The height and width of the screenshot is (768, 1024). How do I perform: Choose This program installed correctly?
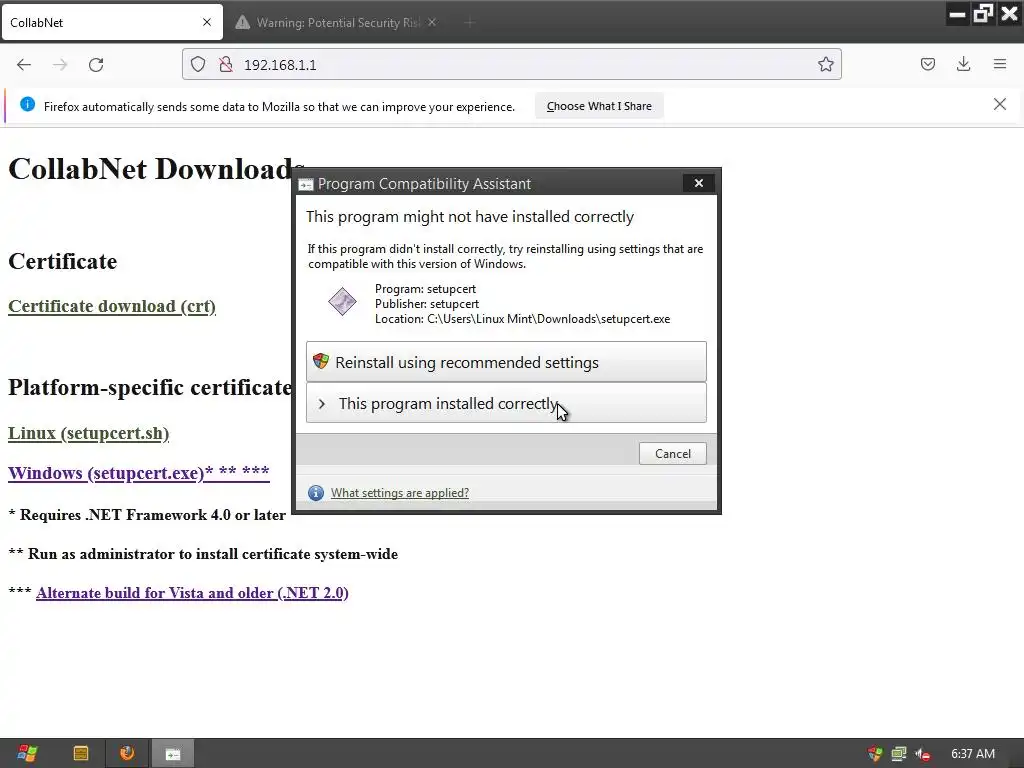click(506, 403)
